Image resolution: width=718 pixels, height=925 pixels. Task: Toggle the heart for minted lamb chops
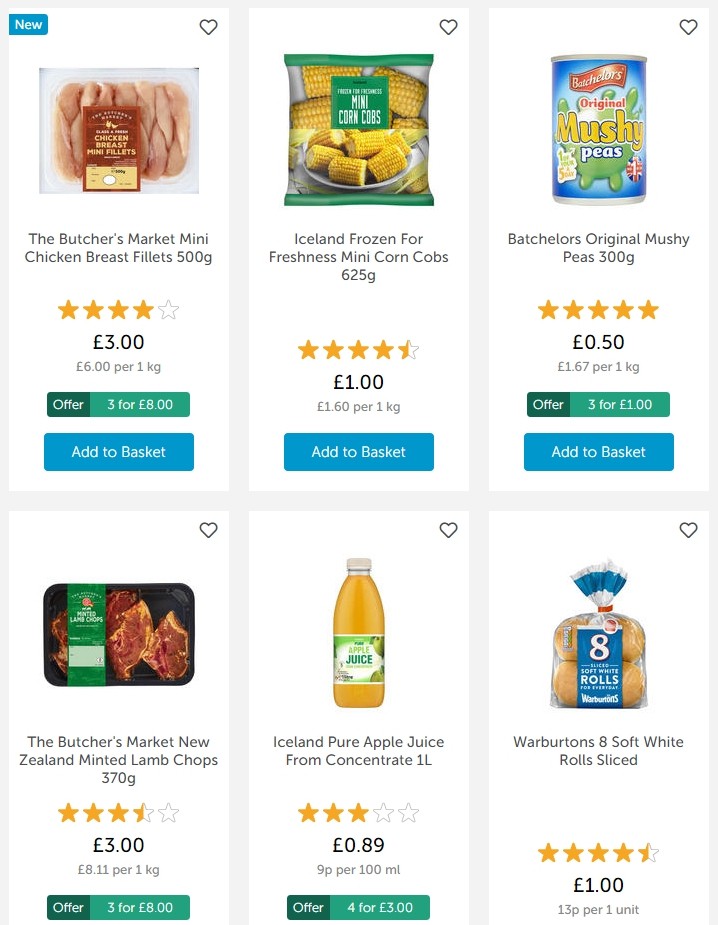[x=208, y=530]
